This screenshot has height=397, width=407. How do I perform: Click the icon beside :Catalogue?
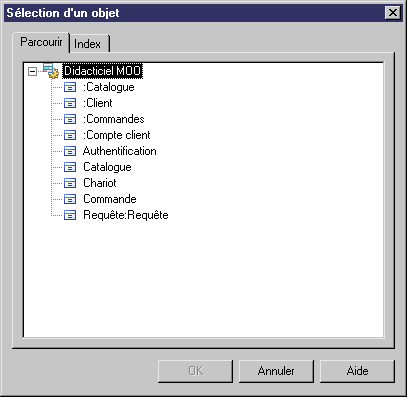point(70,87)
